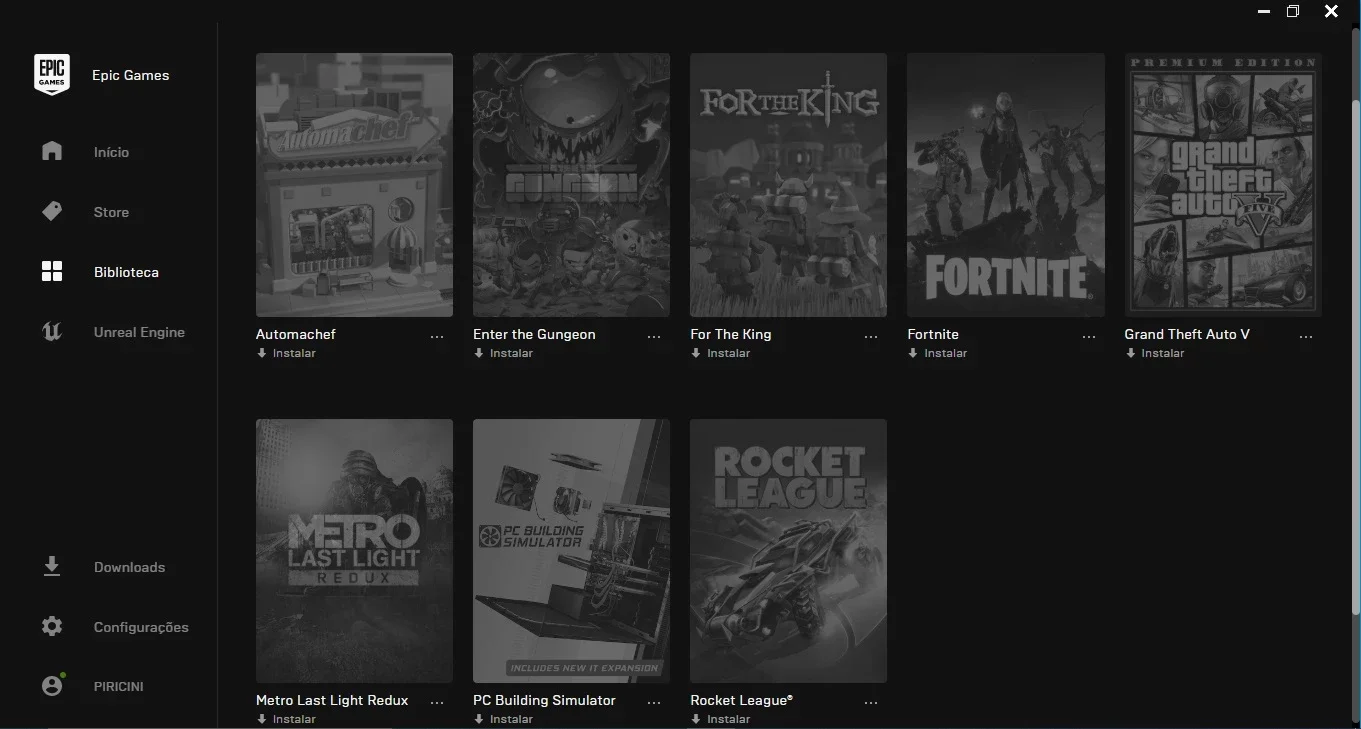Select the Enter the Gungeon cover art

[x=571, y=185]
